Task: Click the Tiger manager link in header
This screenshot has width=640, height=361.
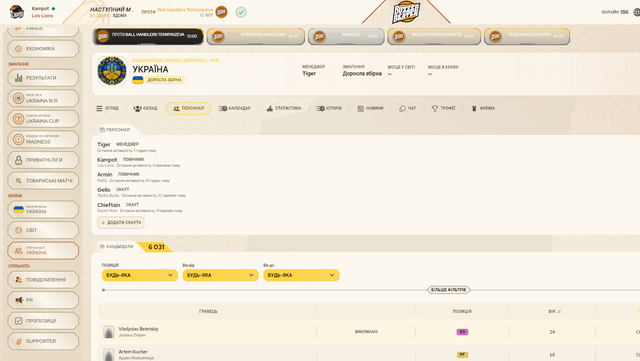Action: (309, 74)
